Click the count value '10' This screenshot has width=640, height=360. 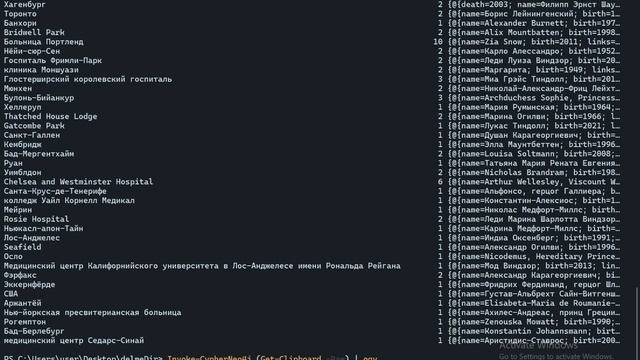438,42
